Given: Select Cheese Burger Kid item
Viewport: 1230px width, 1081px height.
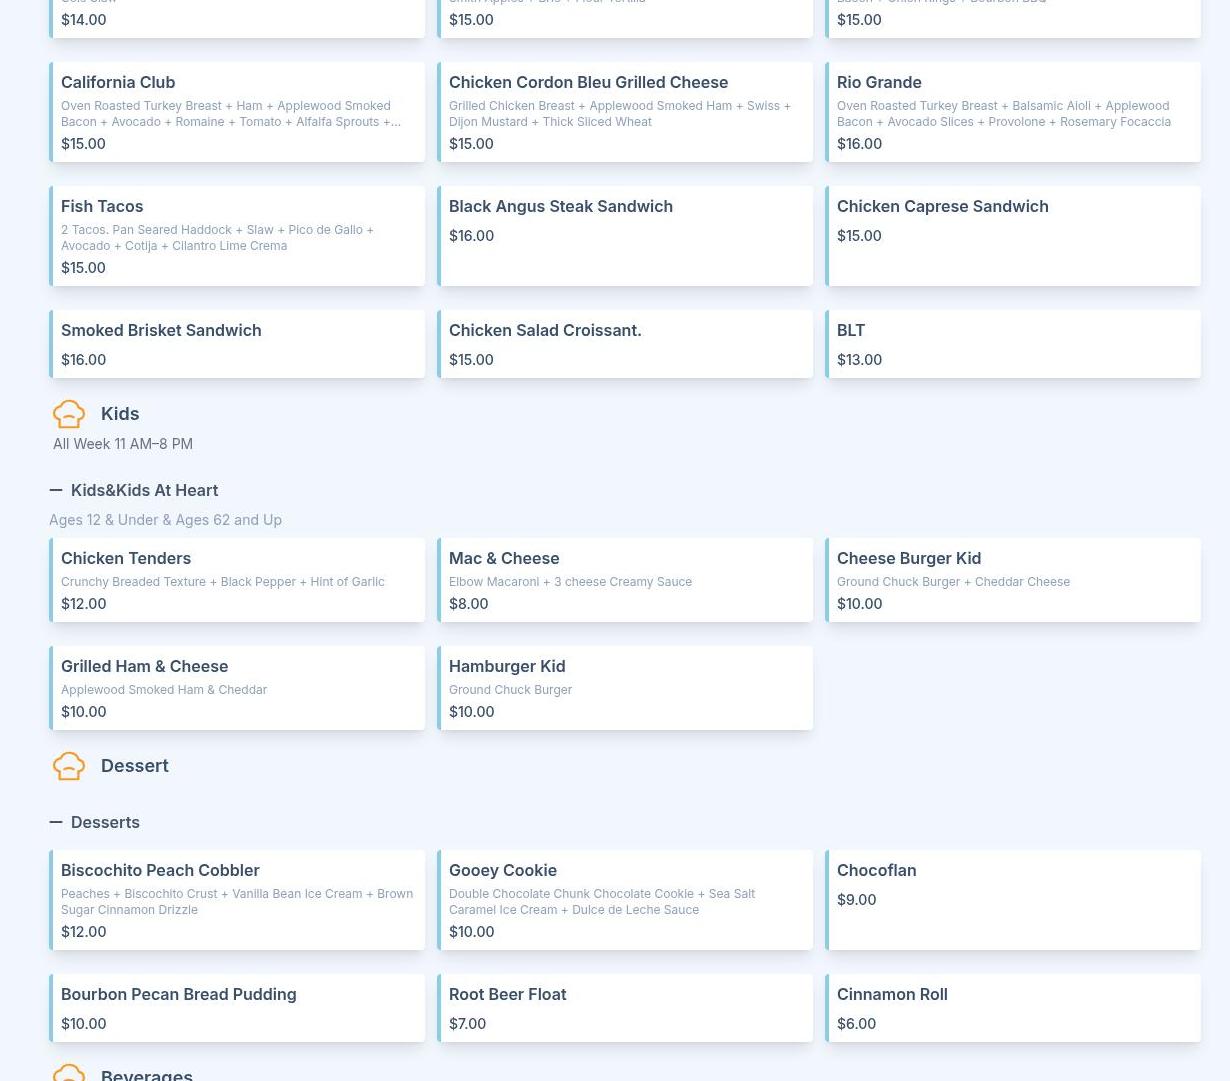Looking at the screenshot, I should click(x=1013, y=580).
